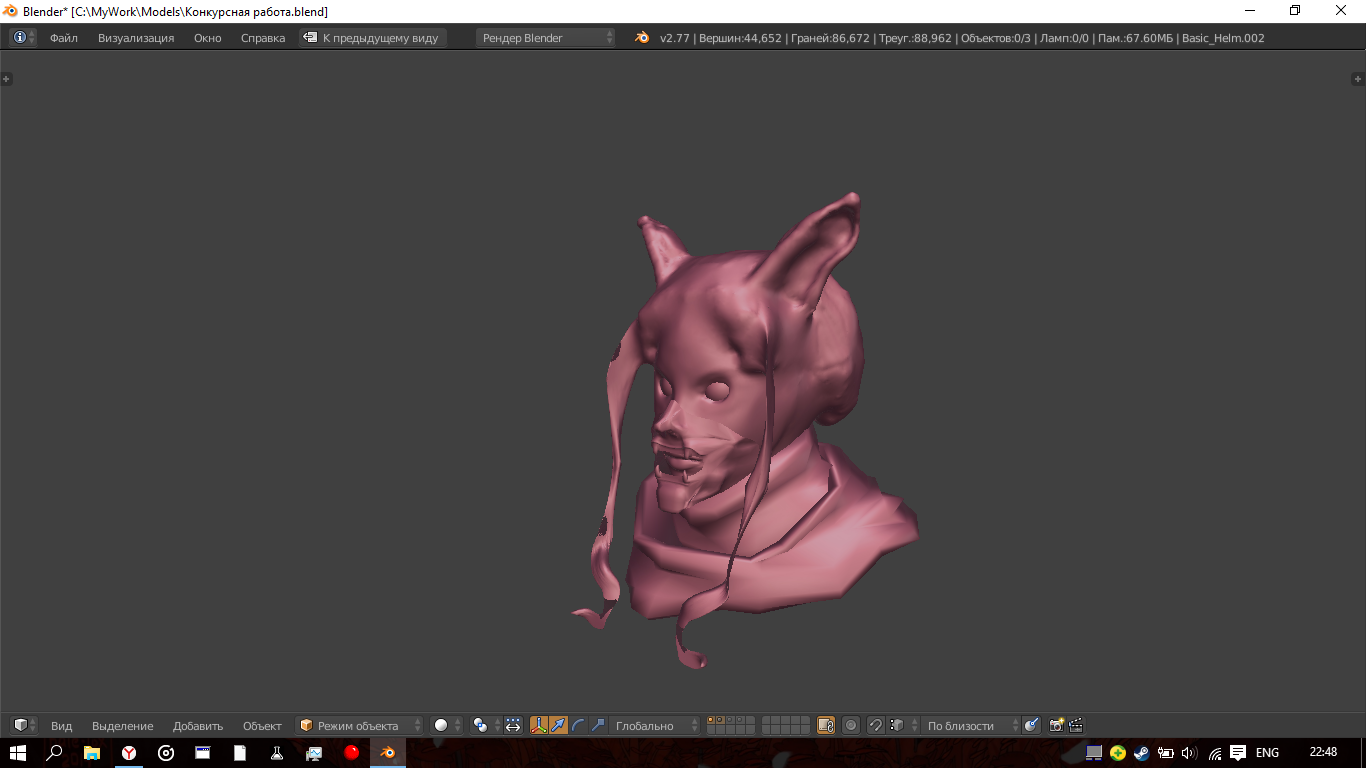Image resolution: width=1366 pixels, height=768 pixels.
Task: Open the Режим объекта mode dropdown
Action: pos(360,725)
